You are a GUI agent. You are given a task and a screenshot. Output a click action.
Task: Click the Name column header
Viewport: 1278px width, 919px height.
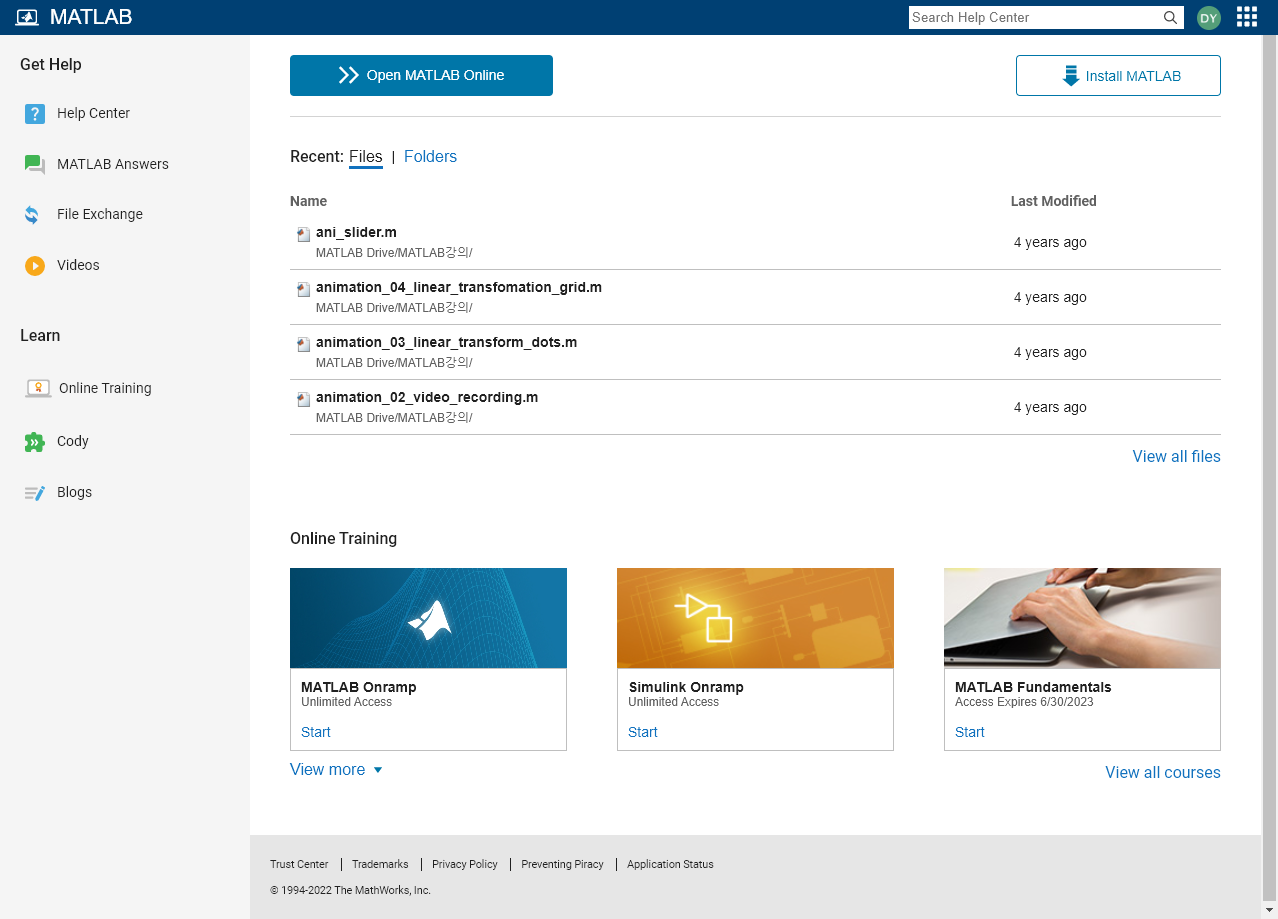(309, 202)
